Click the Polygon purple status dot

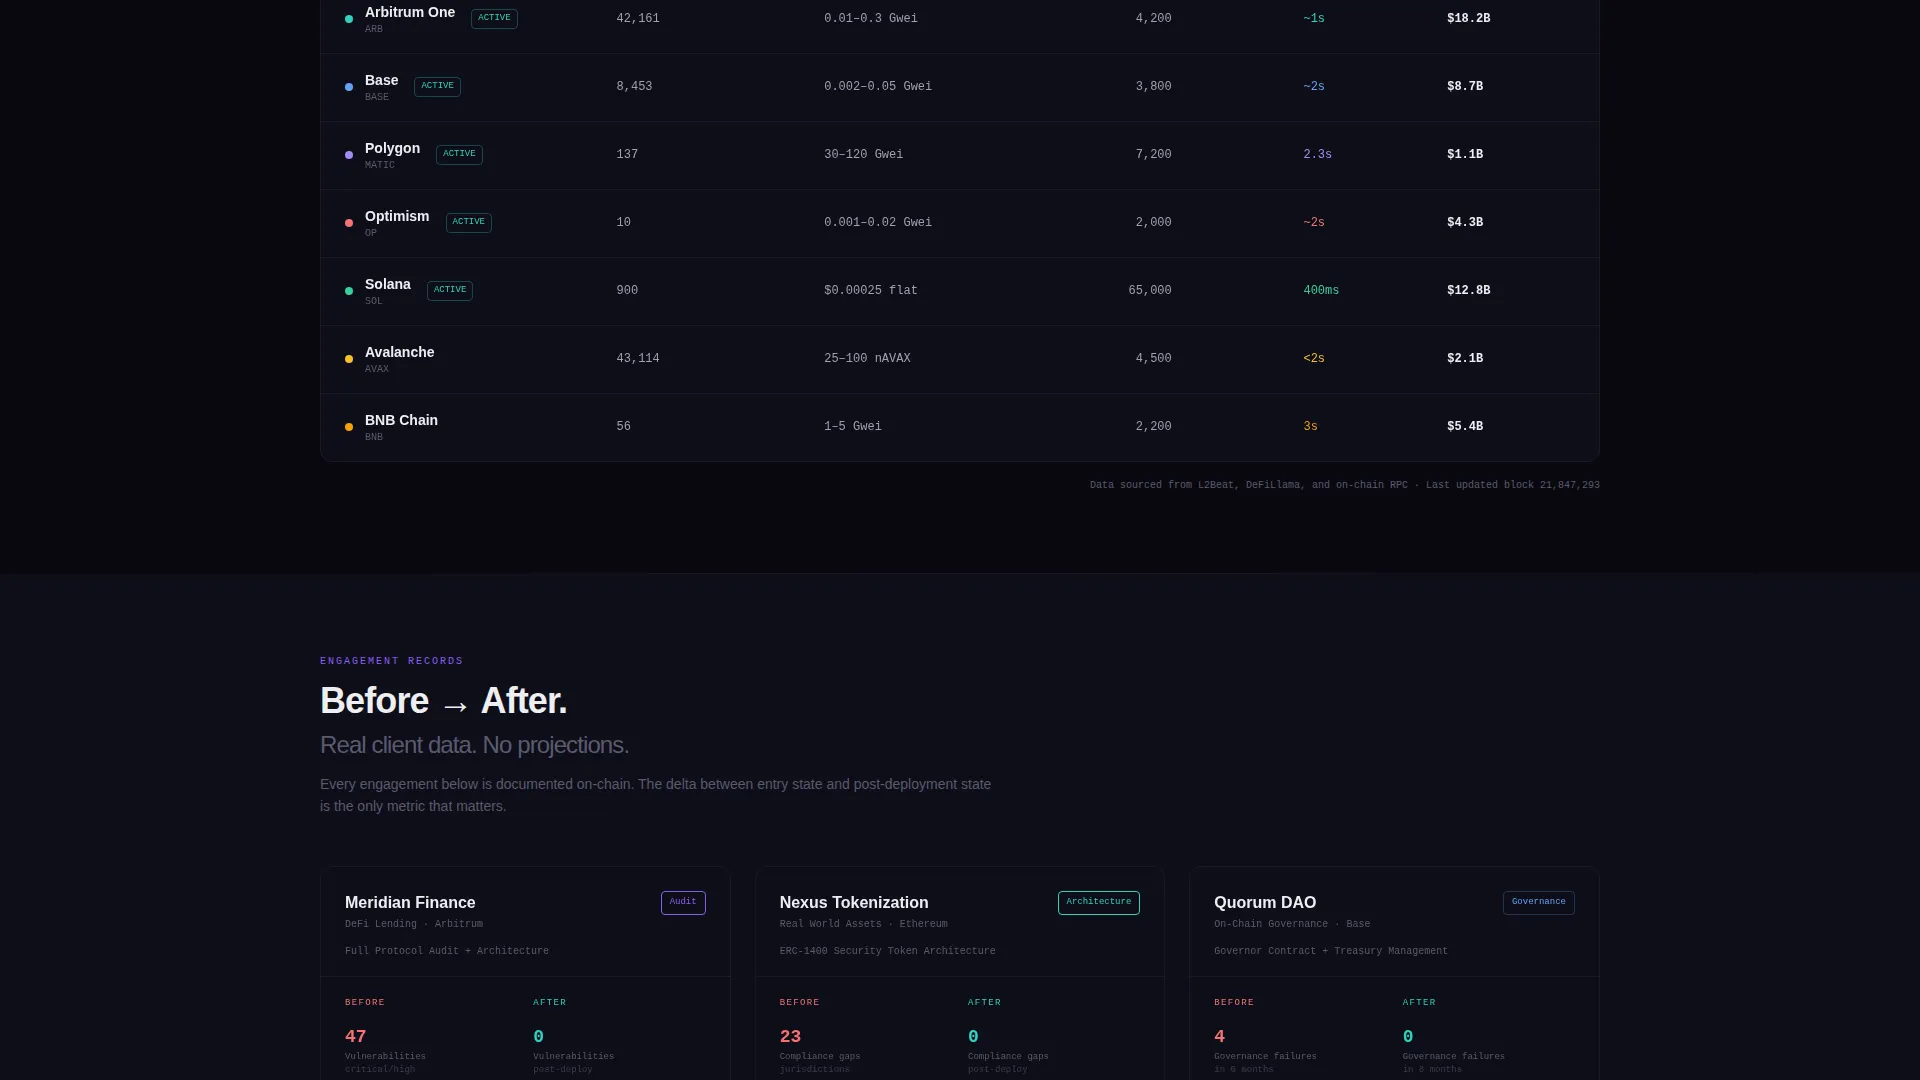point(349,155)
